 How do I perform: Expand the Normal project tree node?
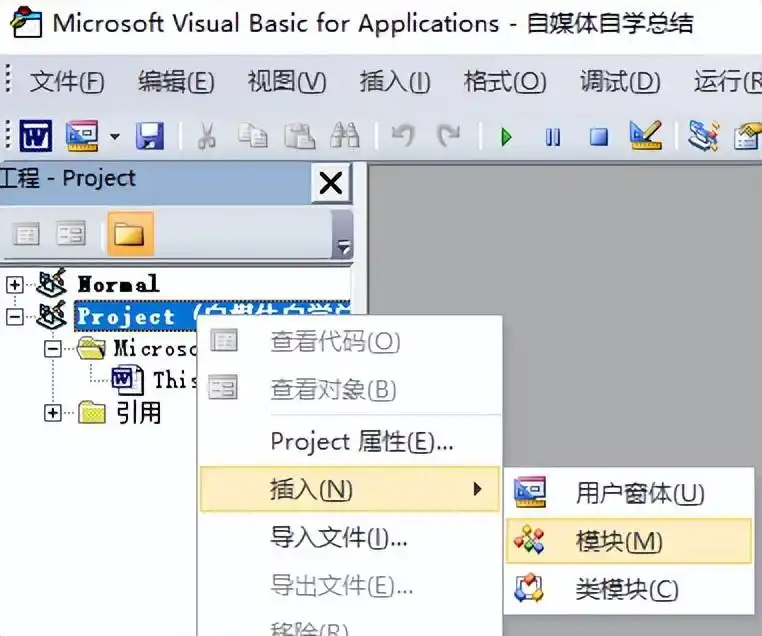click(14, 284)
